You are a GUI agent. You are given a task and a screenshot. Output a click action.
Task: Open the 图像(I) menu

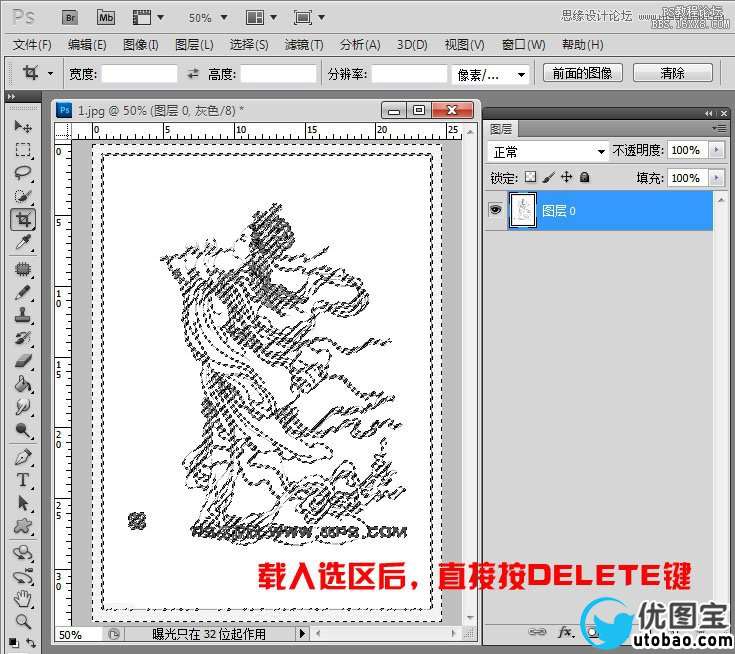coord(141,45)
